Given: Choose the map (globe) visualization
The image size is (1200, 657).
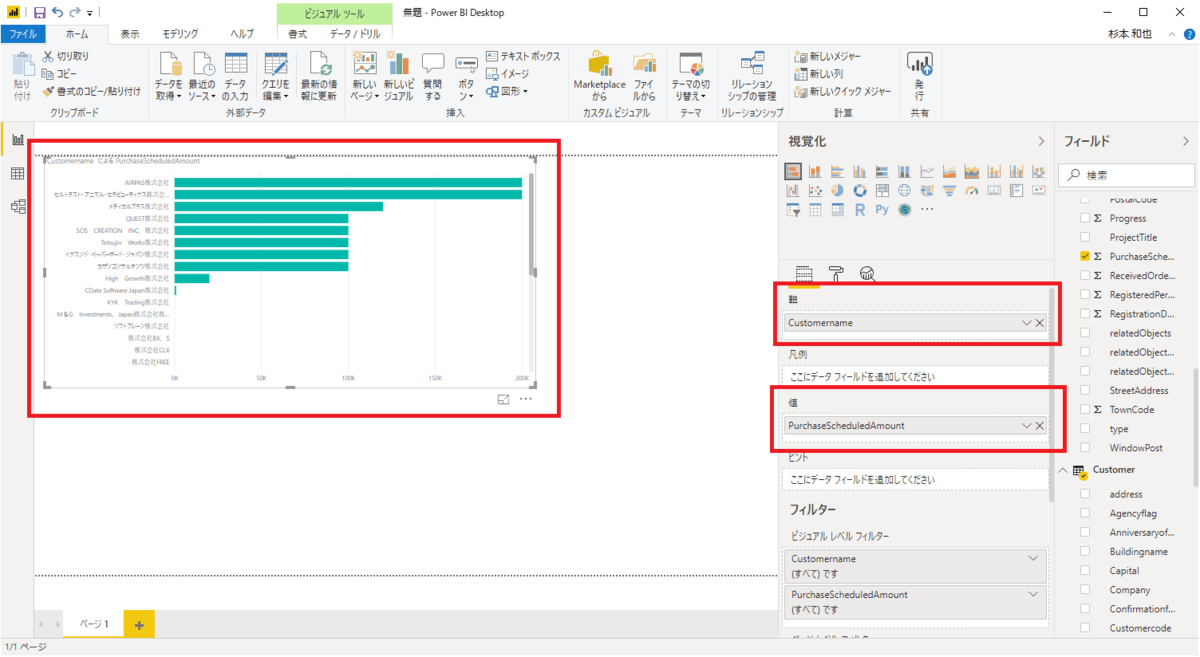Looking at the screenshot, I should click(904, 190).
